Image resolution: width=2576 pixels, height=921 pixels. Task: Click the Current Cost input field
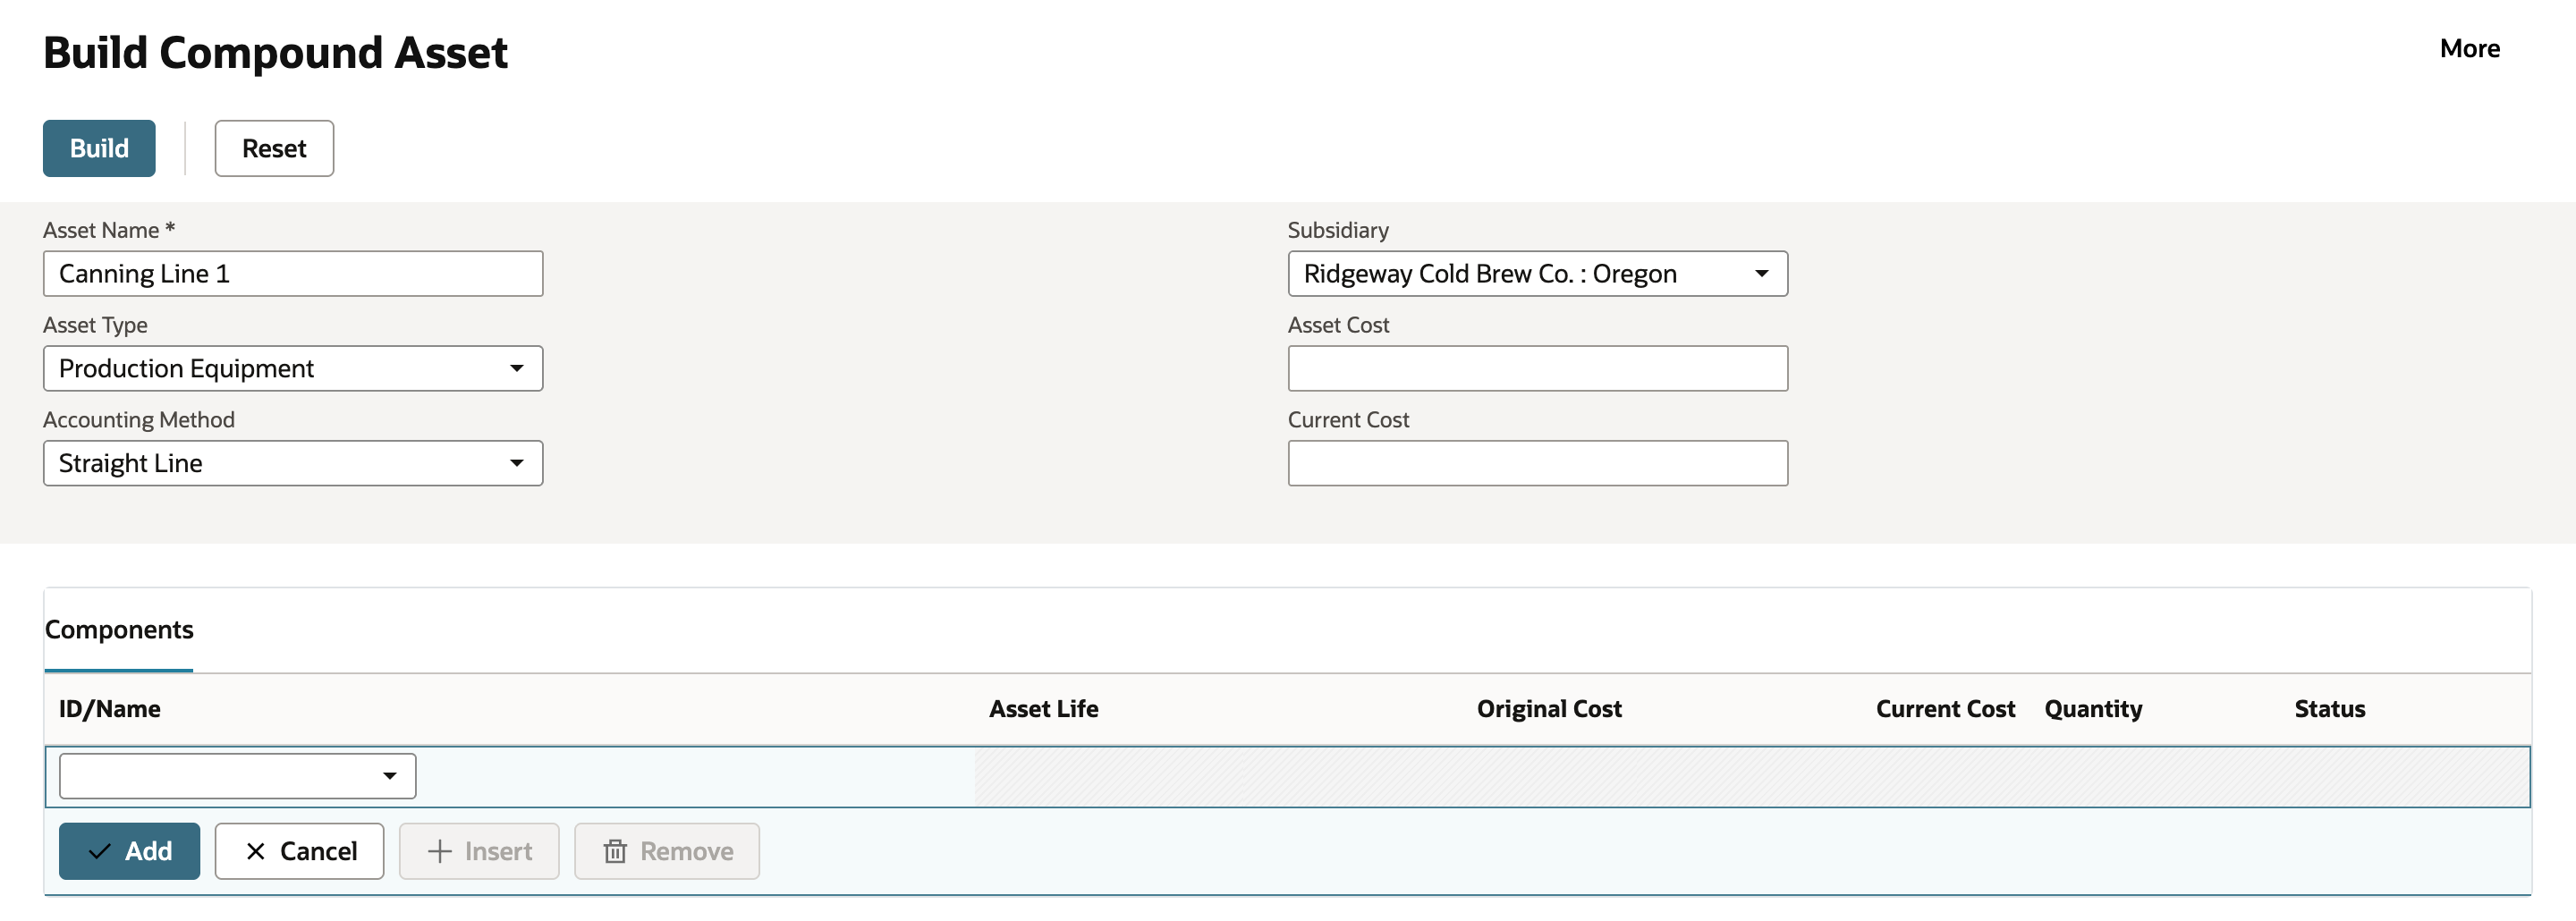[x=1537, y=463]
